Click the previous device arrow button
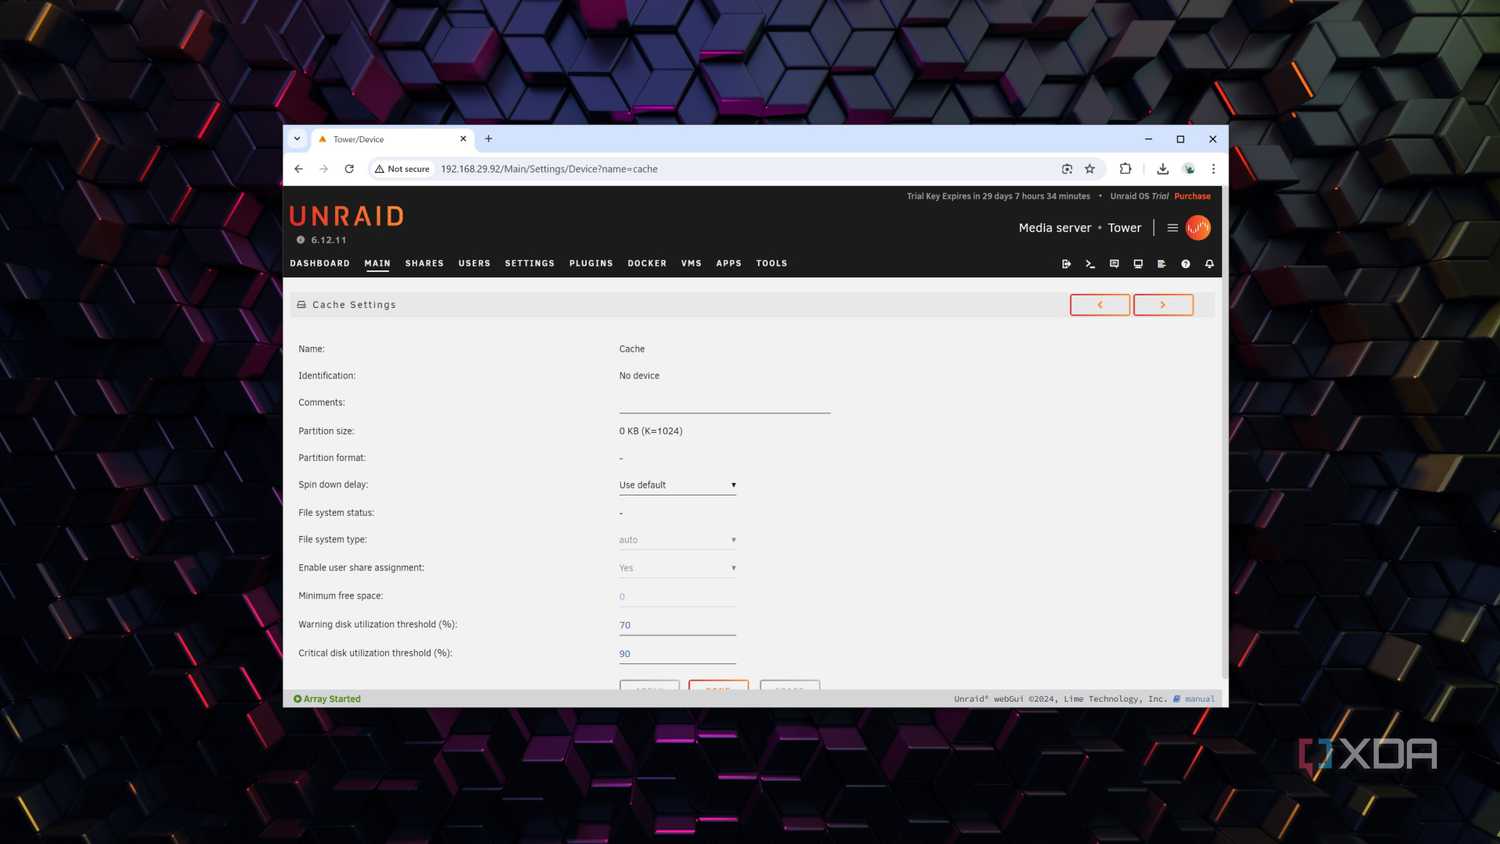1500x844 pixels. 1100,305
